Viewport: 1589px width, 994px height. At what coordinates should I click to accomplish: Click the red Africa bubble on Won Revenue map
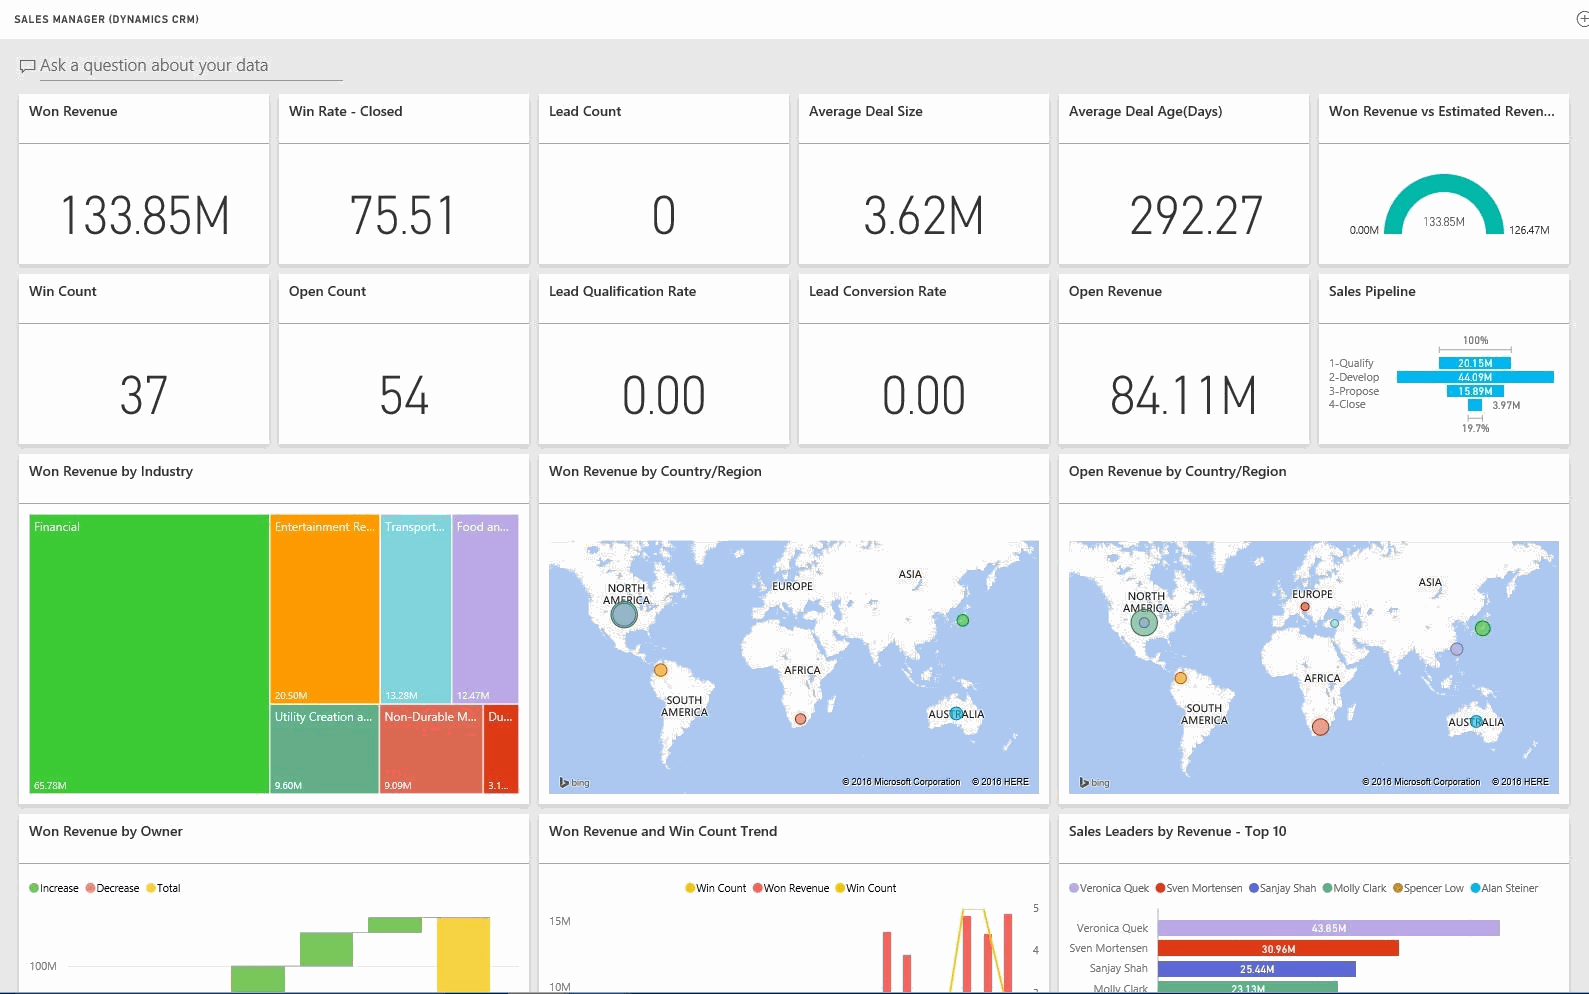tap(800, 719)
